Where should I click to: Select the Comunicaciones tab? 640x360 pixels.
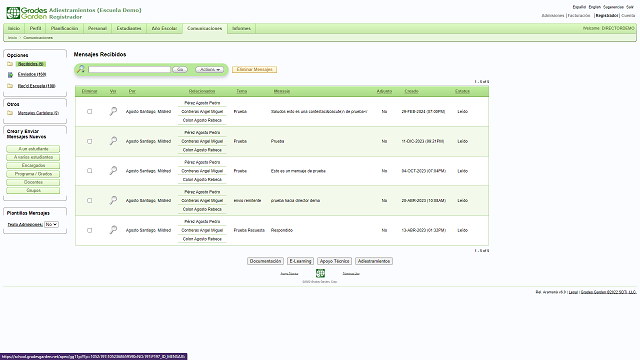[x=204, y=29]
